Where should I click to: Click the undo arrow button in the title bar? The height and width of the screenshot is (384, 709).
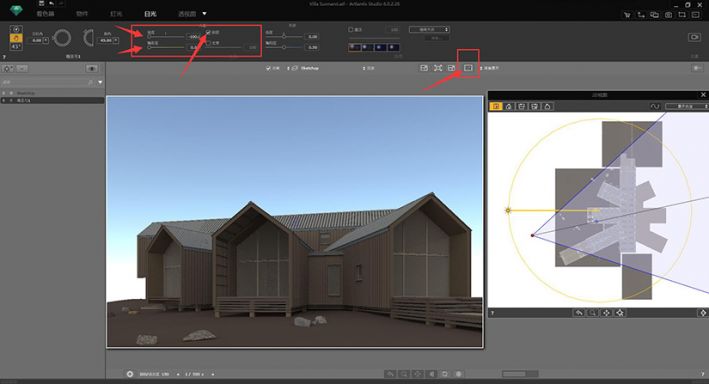point(52,4)
